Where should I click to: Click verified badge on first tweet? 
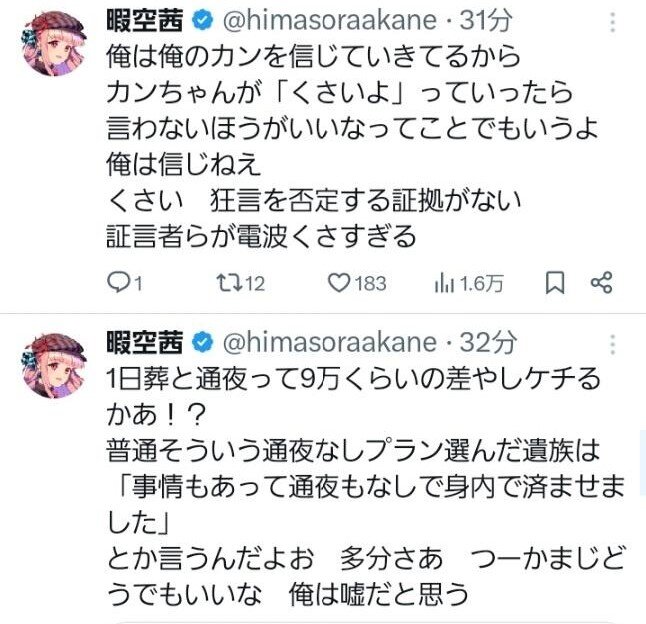point(203,21)
